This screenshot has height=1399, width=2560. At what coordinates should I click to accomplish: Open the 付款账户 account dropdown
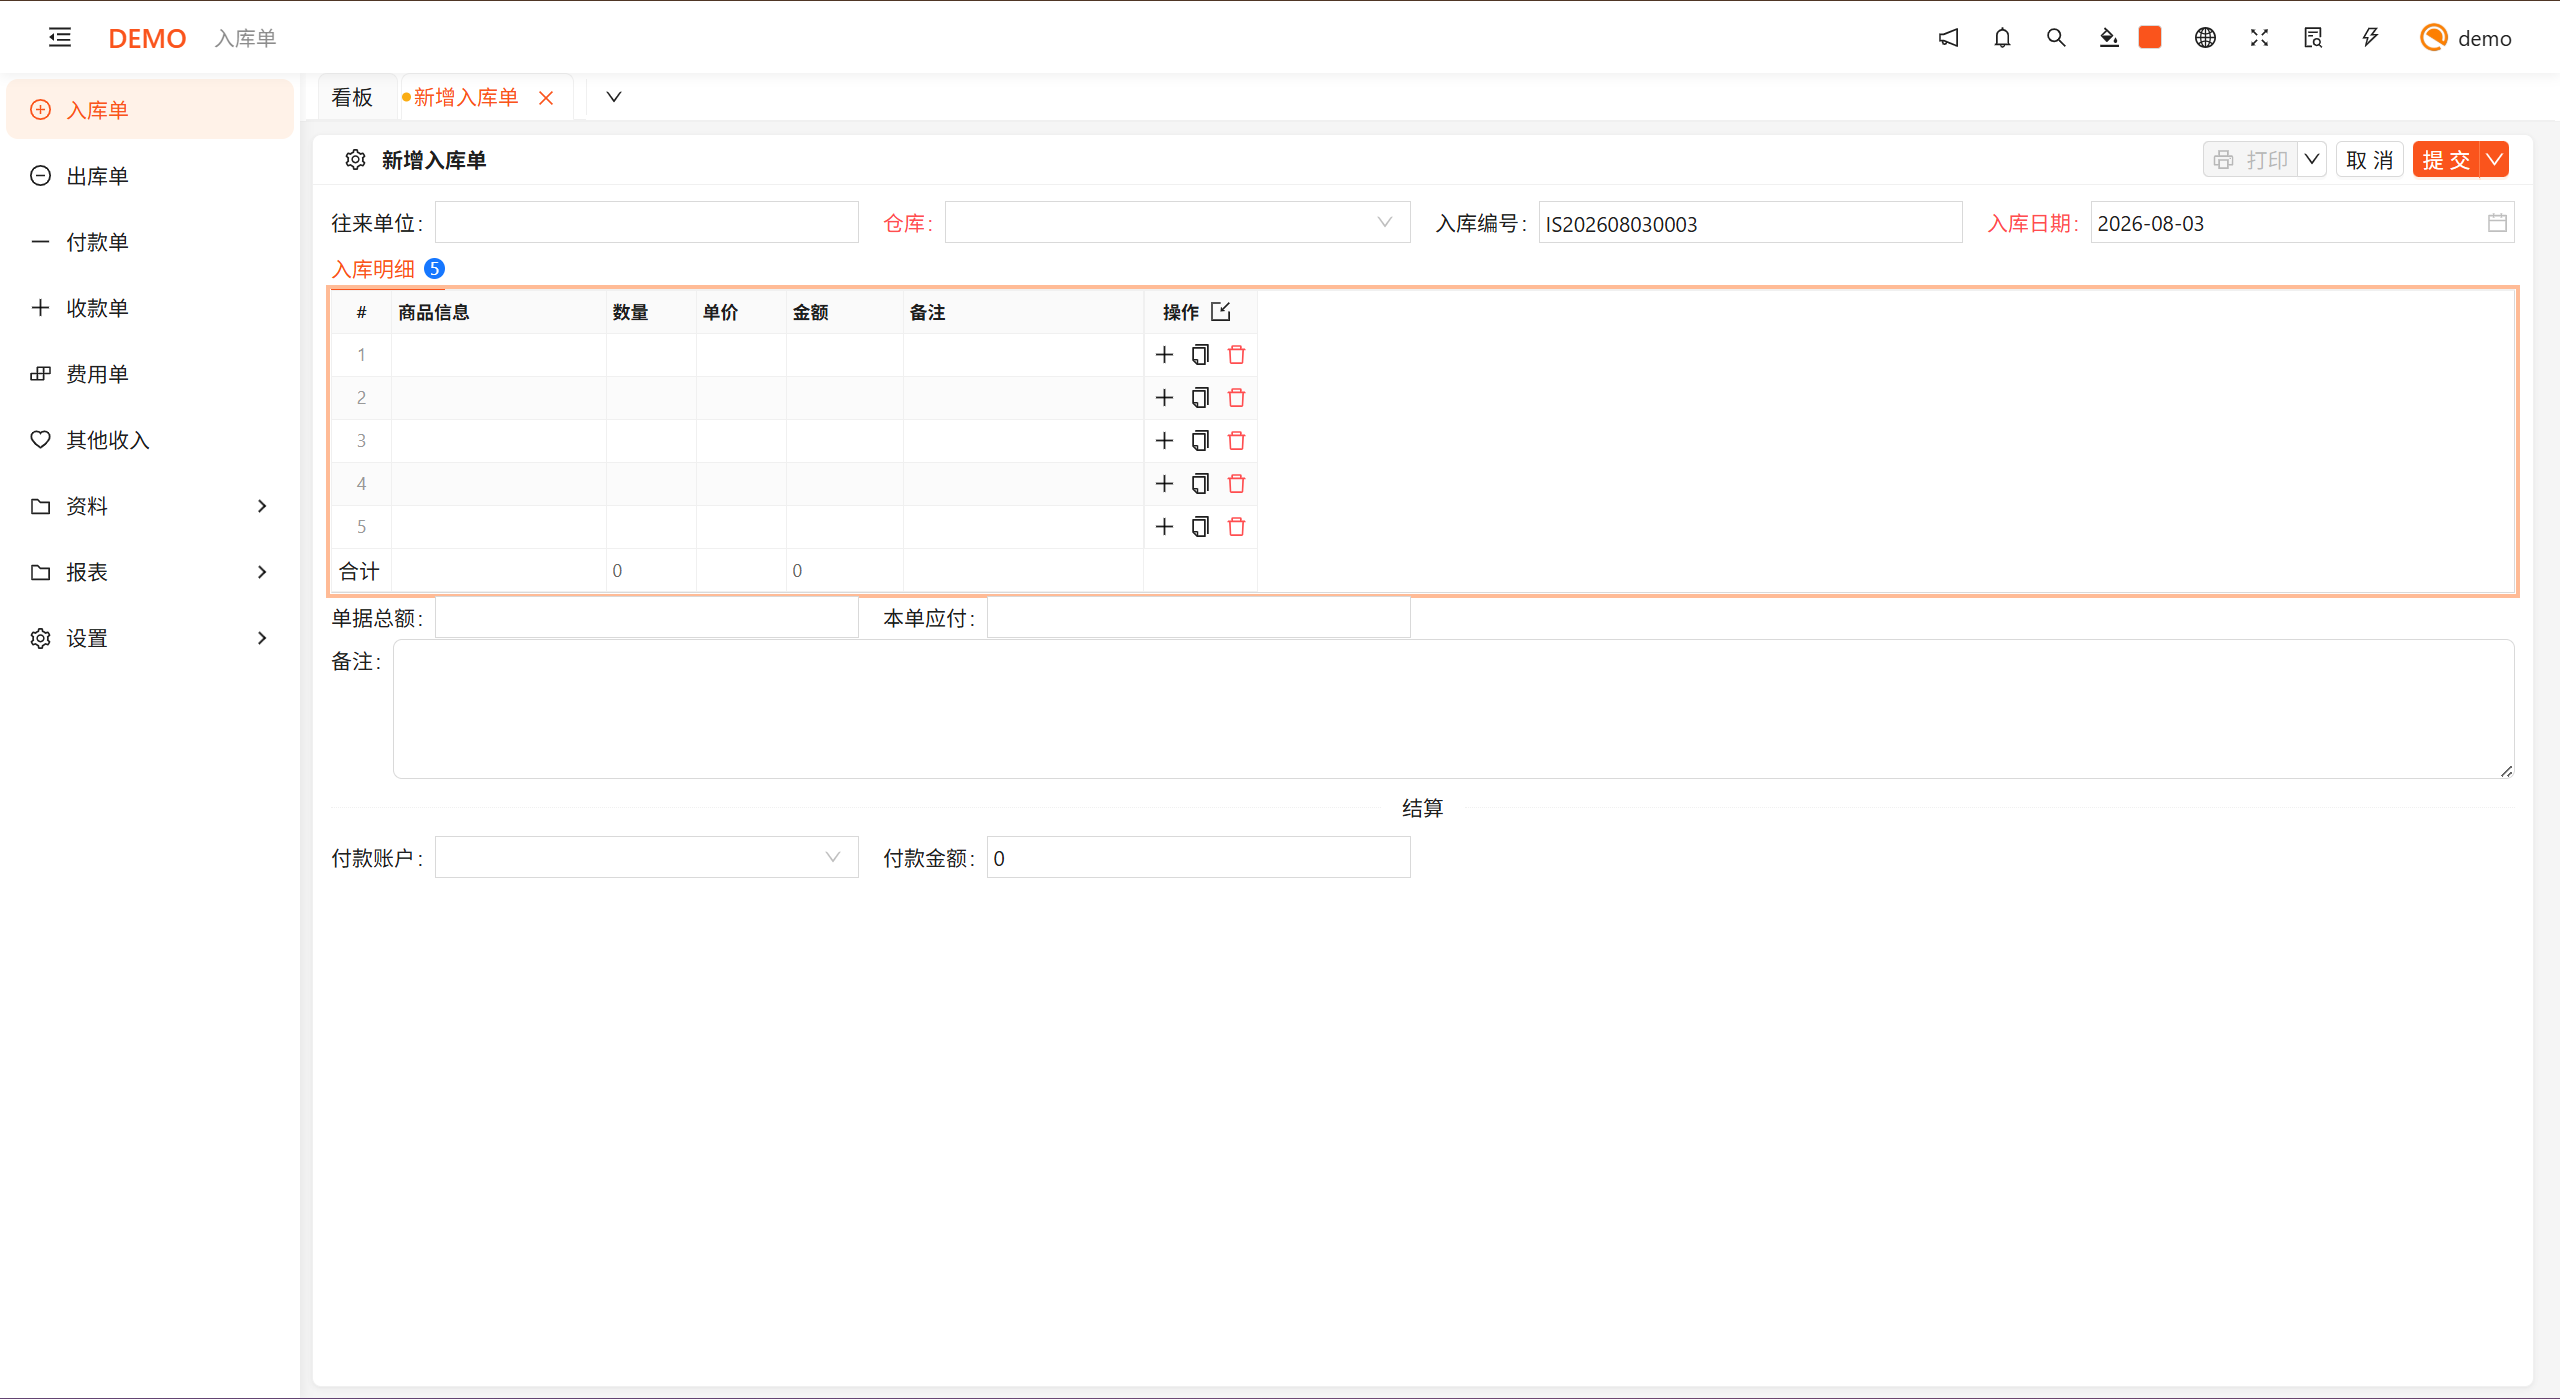pyautogui.click(x=646, y=858)
